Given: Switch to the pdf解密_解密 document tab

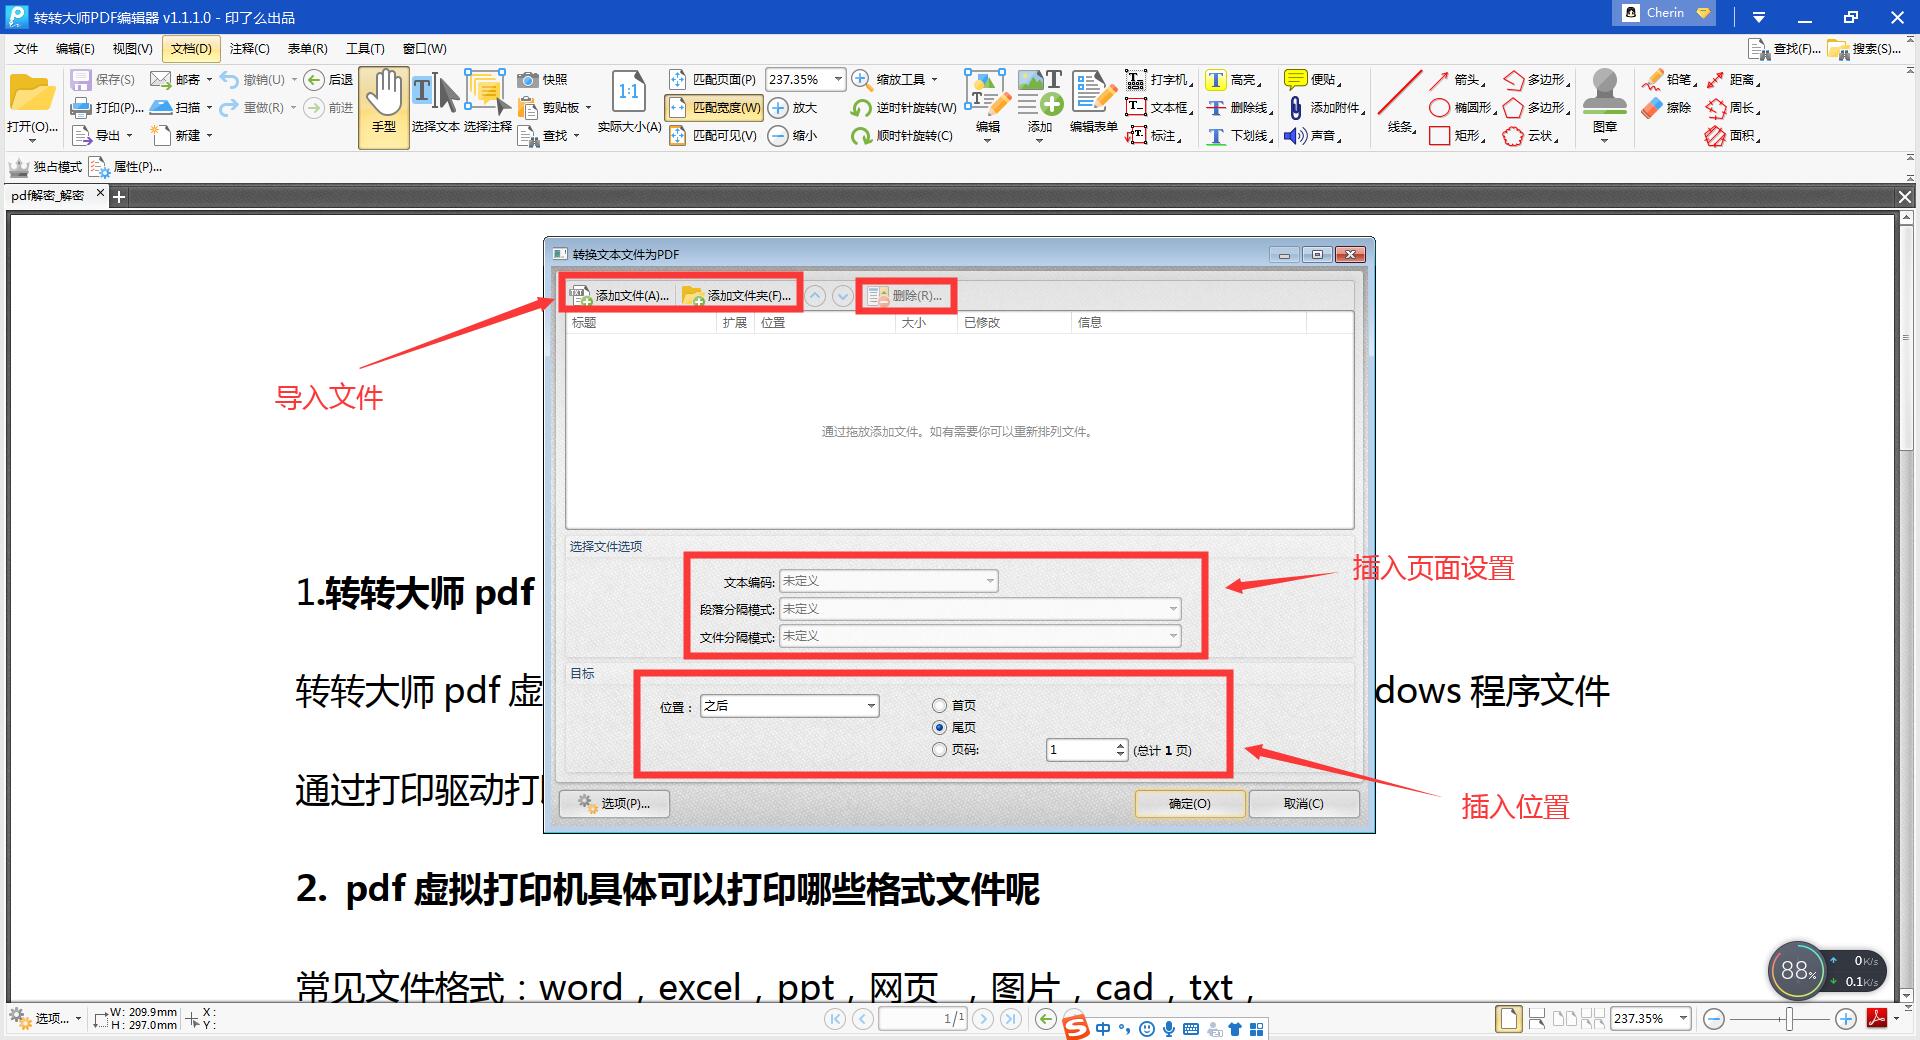Looking at the screenshot, I should click(x=48, y=196).
